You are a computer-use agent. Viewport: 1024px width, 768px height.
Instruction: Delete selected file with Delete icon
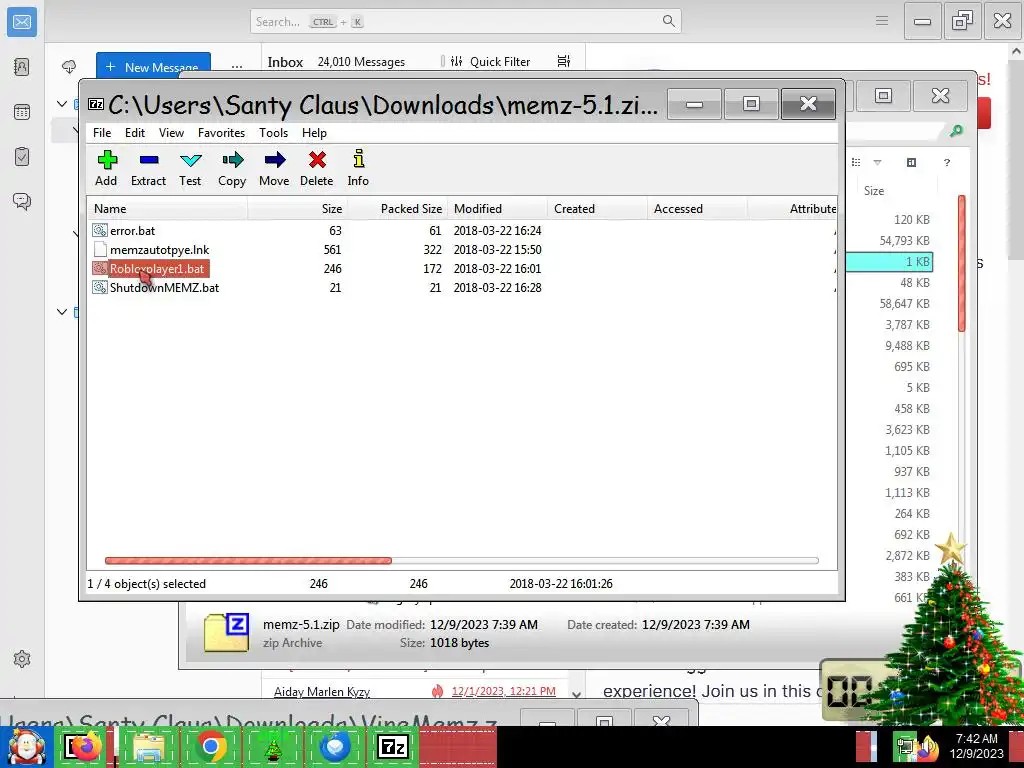pos(317,168)
